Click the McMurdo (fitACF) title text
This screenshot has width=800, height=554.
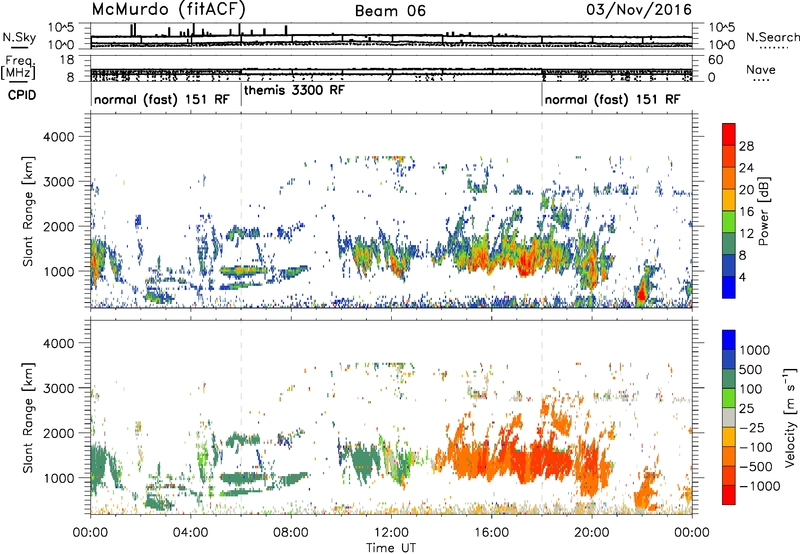click(169, 9)
